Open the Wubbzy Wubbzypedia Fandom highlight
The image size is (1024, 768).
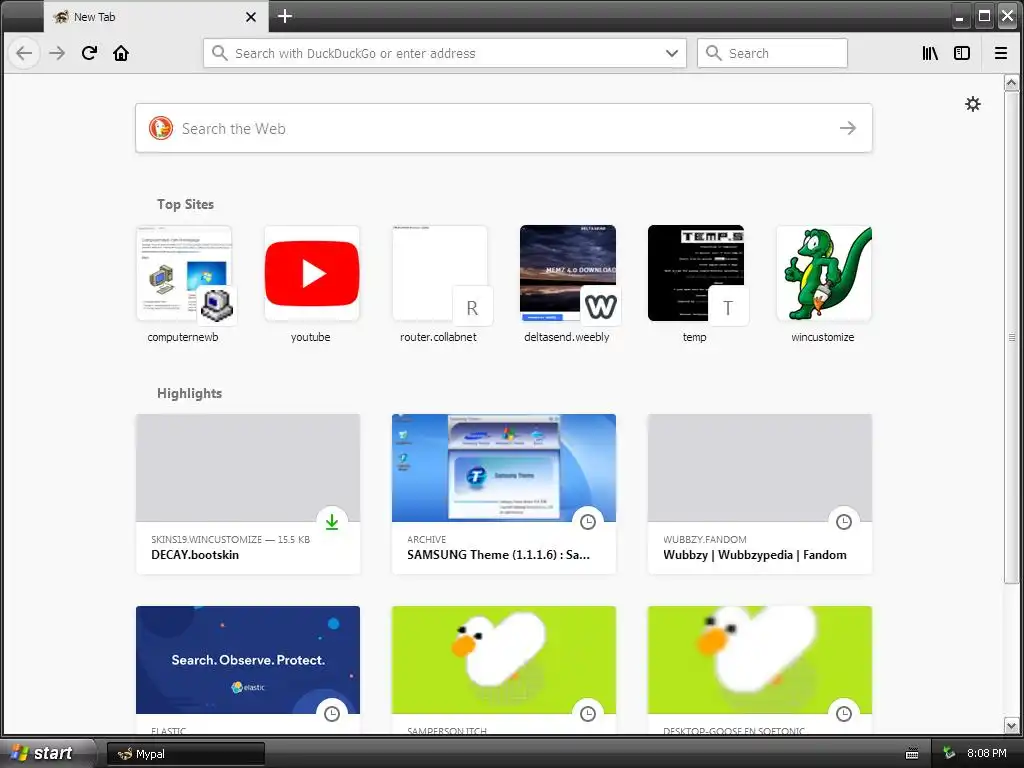click(760, 494)
